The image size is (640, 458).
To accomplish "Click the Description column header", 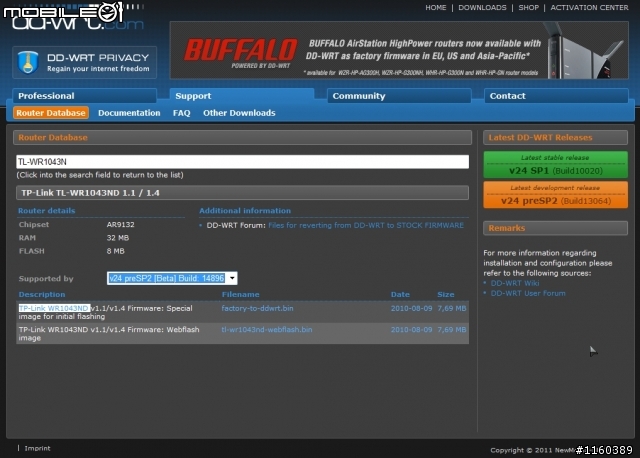I will point(42,294).
